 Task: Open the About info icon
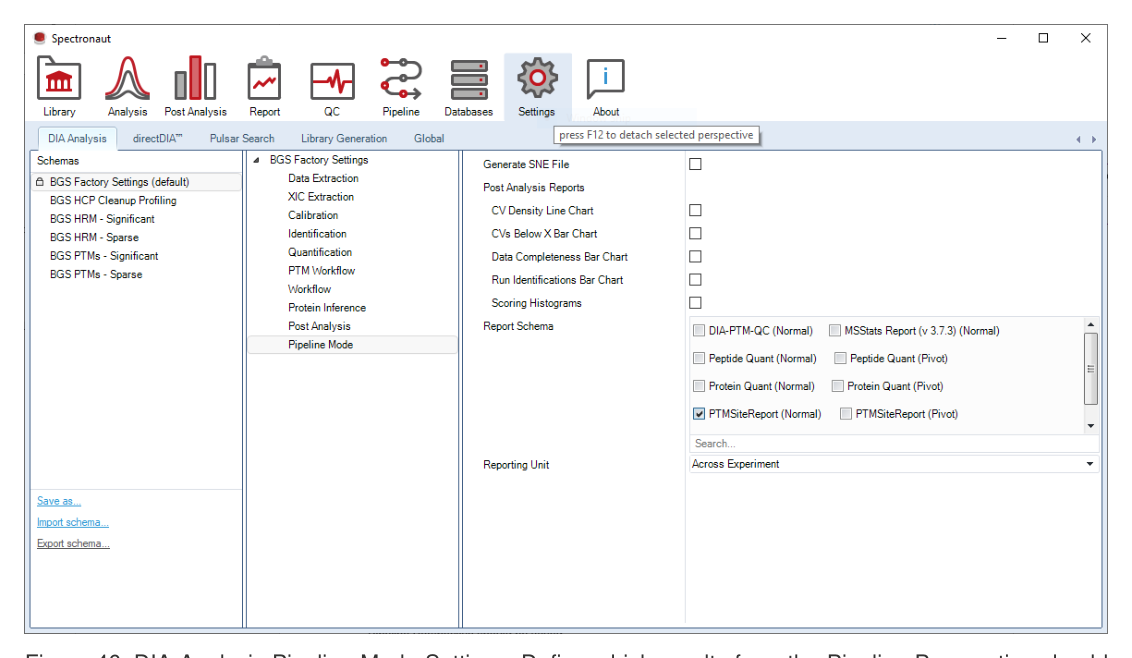coord(605,78)
